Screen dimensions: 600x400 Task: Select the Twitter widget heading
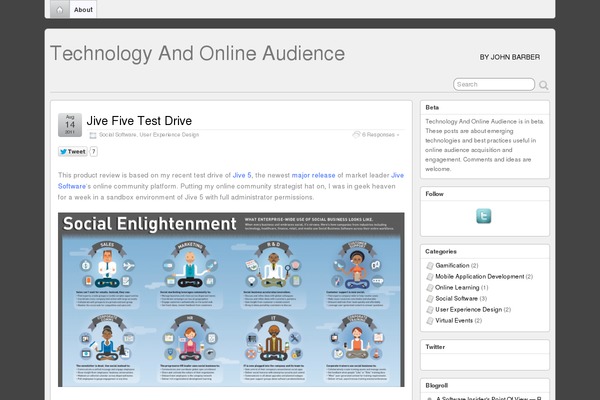point(435,347)
